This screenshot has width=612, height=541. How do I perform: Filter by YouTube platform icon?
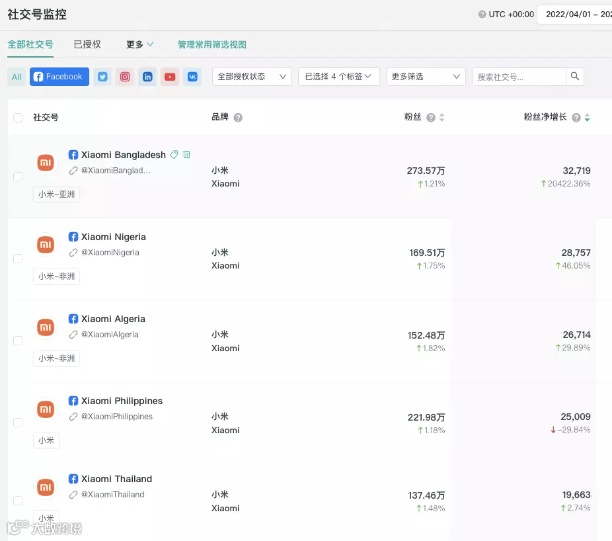[170, 77]
